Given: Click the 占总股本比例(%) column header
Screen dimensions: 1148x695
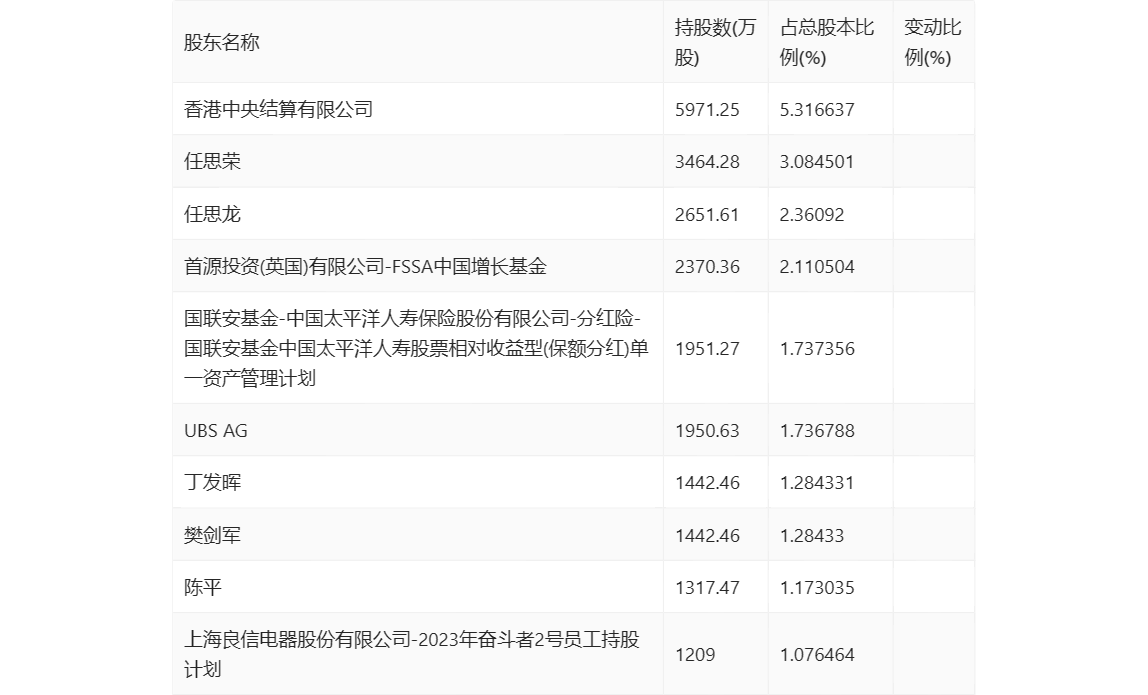Looking at the screenshot, I should coord(827,42).
